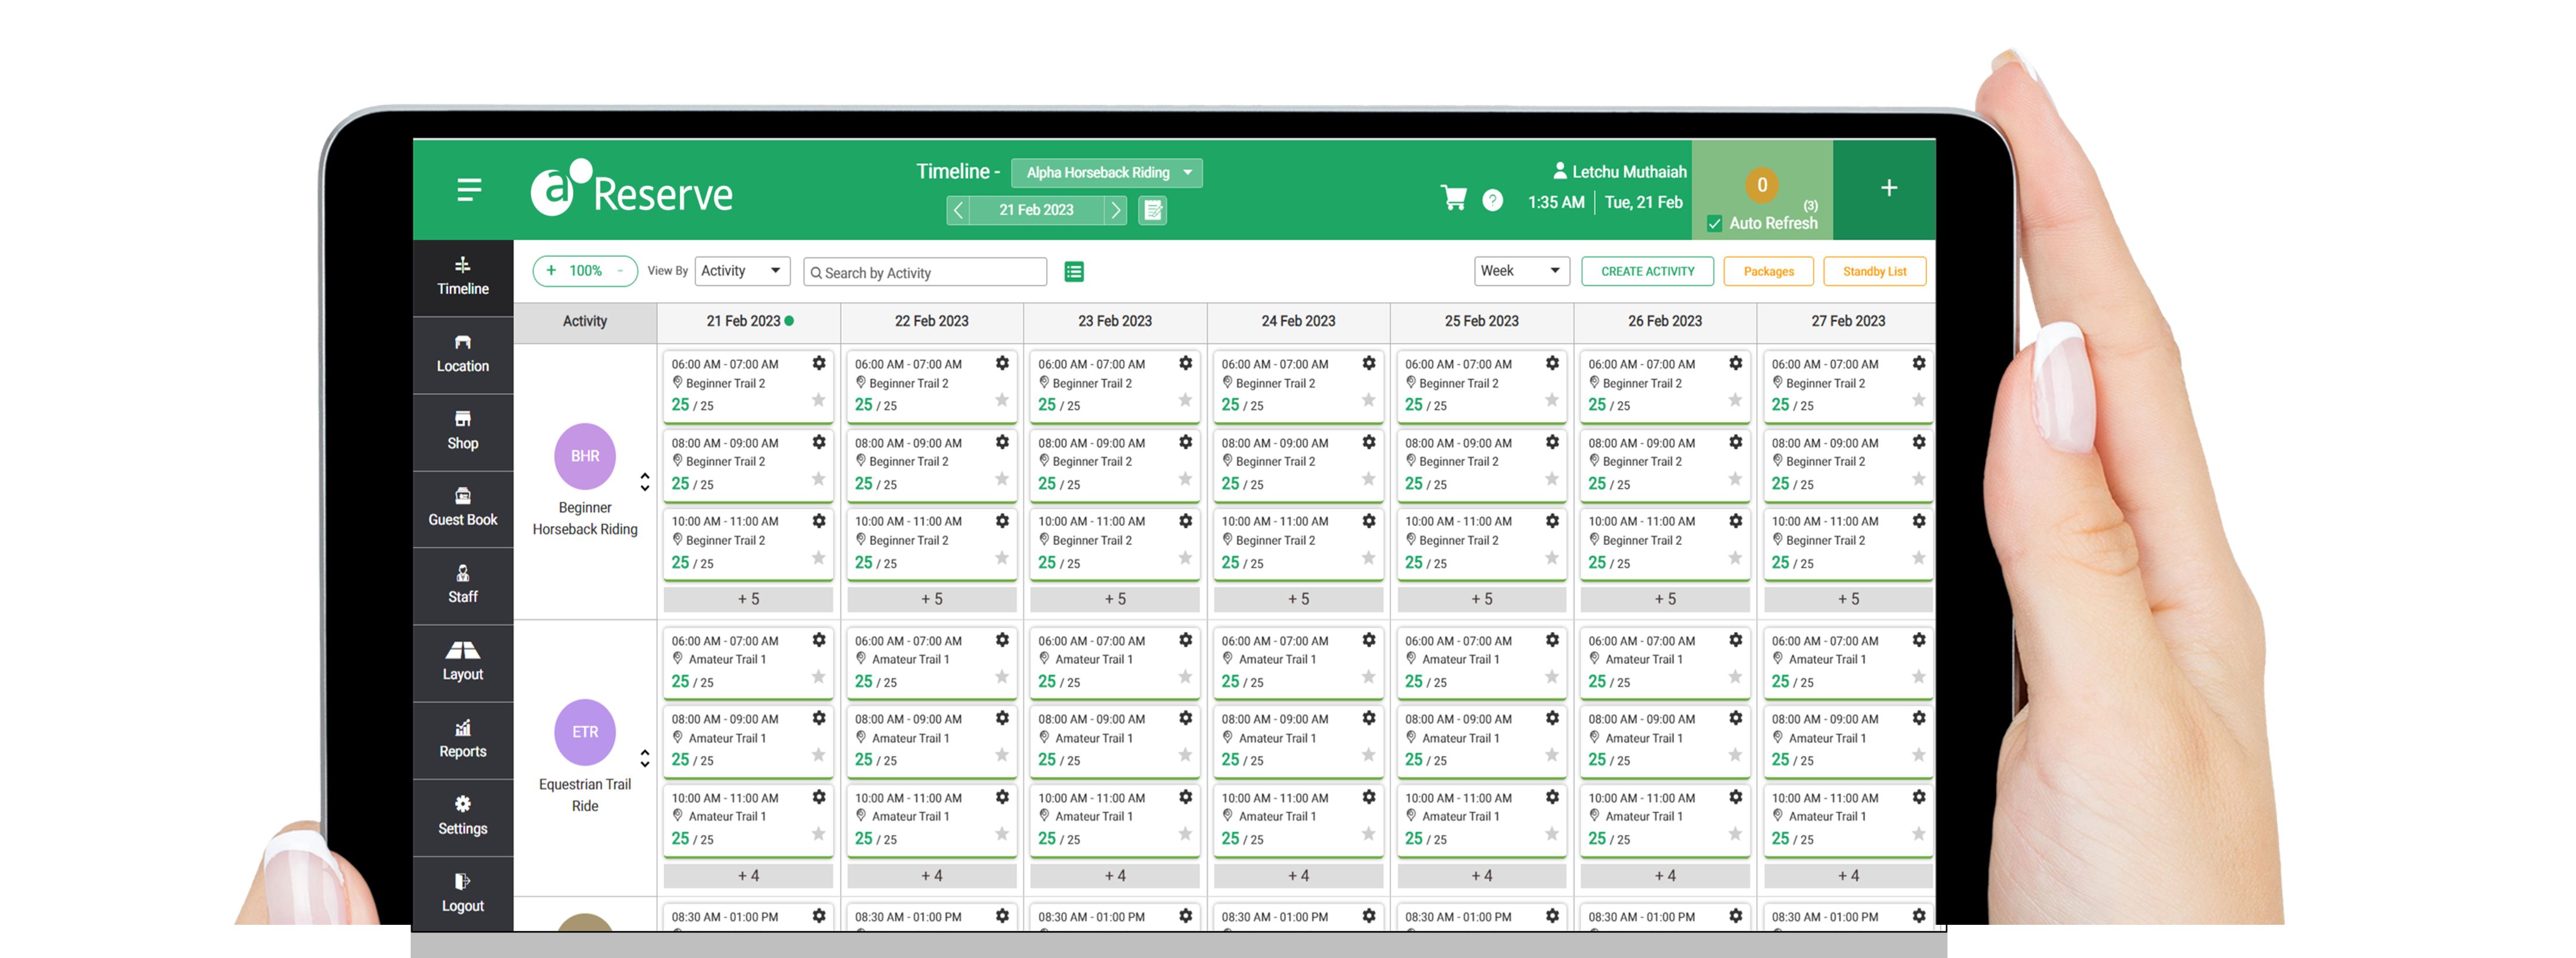This screenshot has width=2576, height=958.
Task: Star the 23 Feb 08:00 AM Beginner Trail 2 slot
Action: [x=1185, y=479]
